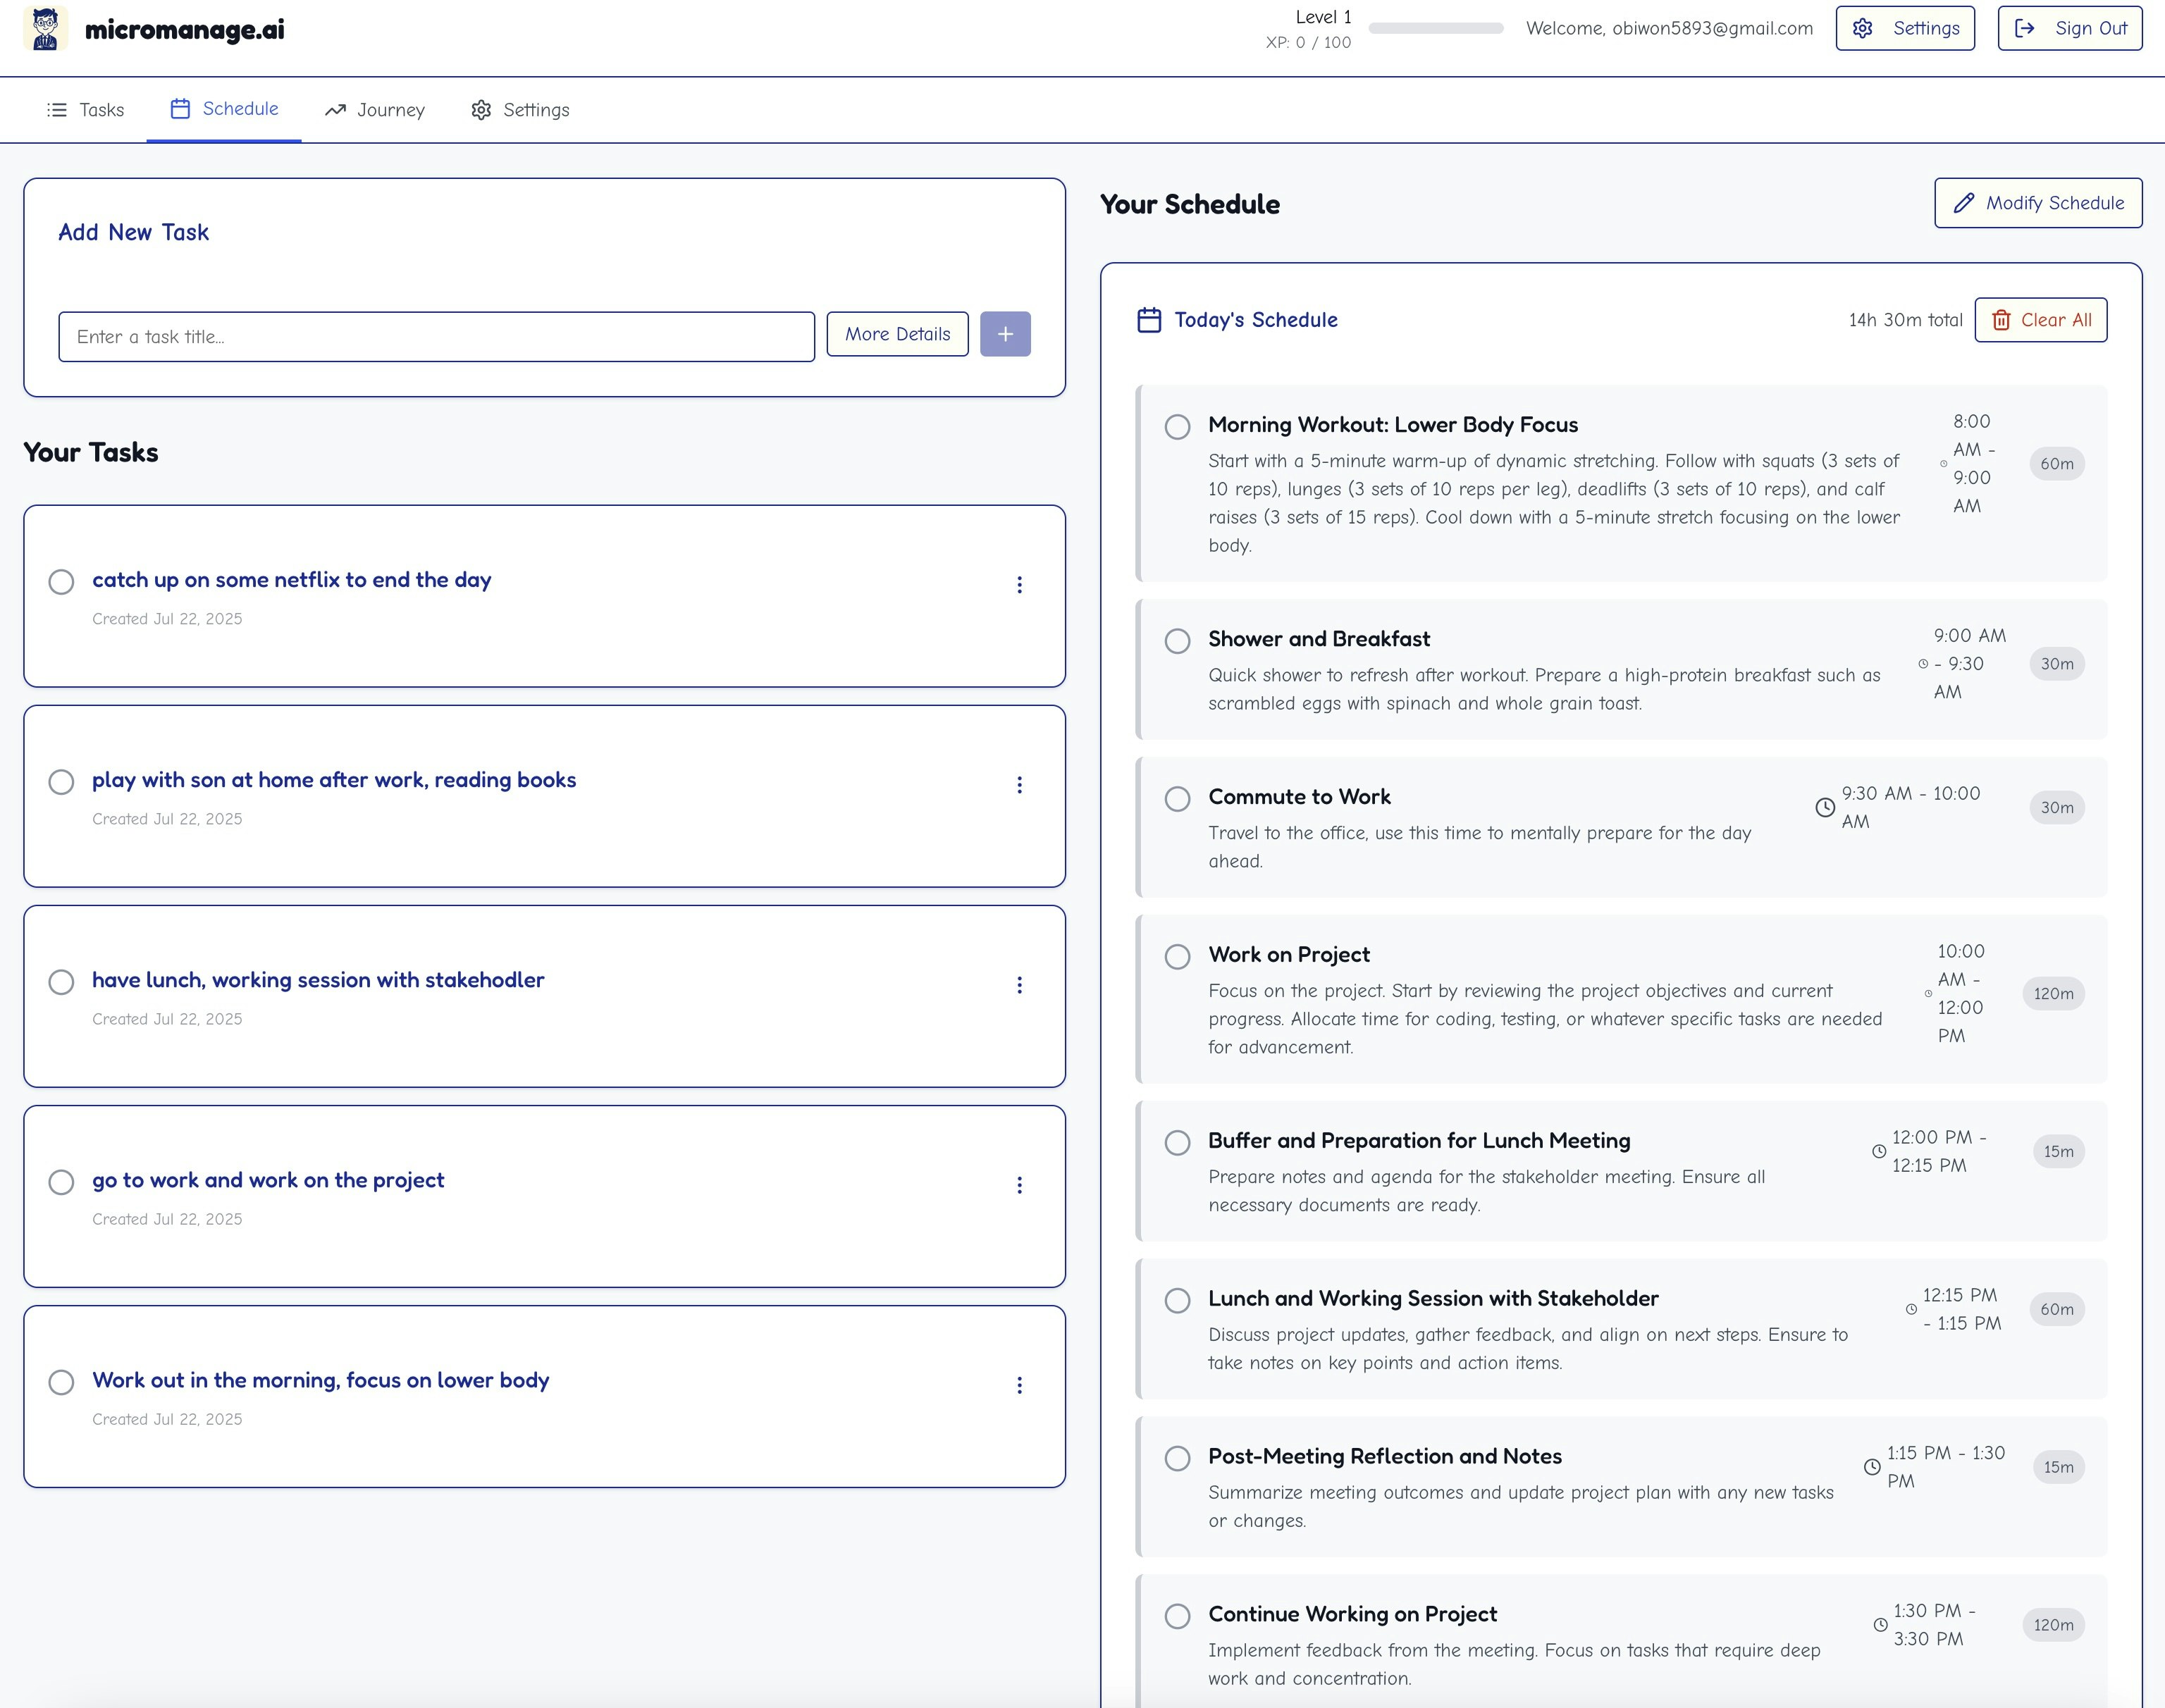
Task: Check off go to work task
Action: tap(61, 1182)
